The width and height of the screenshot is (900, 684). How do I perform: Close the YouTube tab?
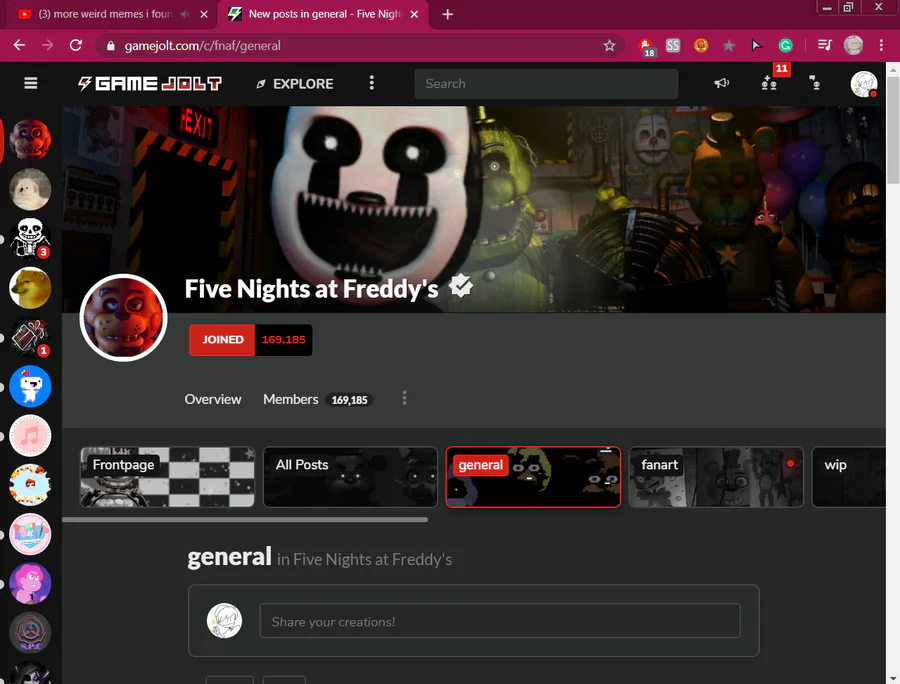(204, 14)
